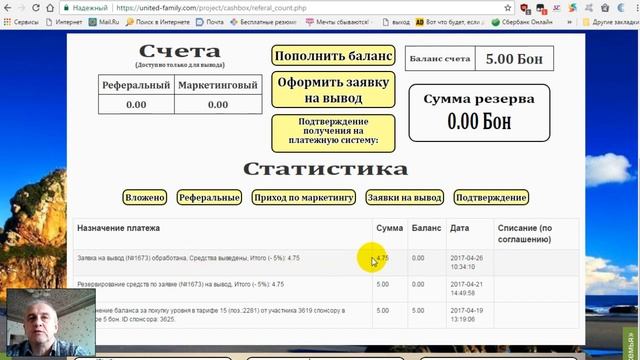Open the Поиск в Интернете bookmark
The image size is (640, 360).
(x=158, y=22)
